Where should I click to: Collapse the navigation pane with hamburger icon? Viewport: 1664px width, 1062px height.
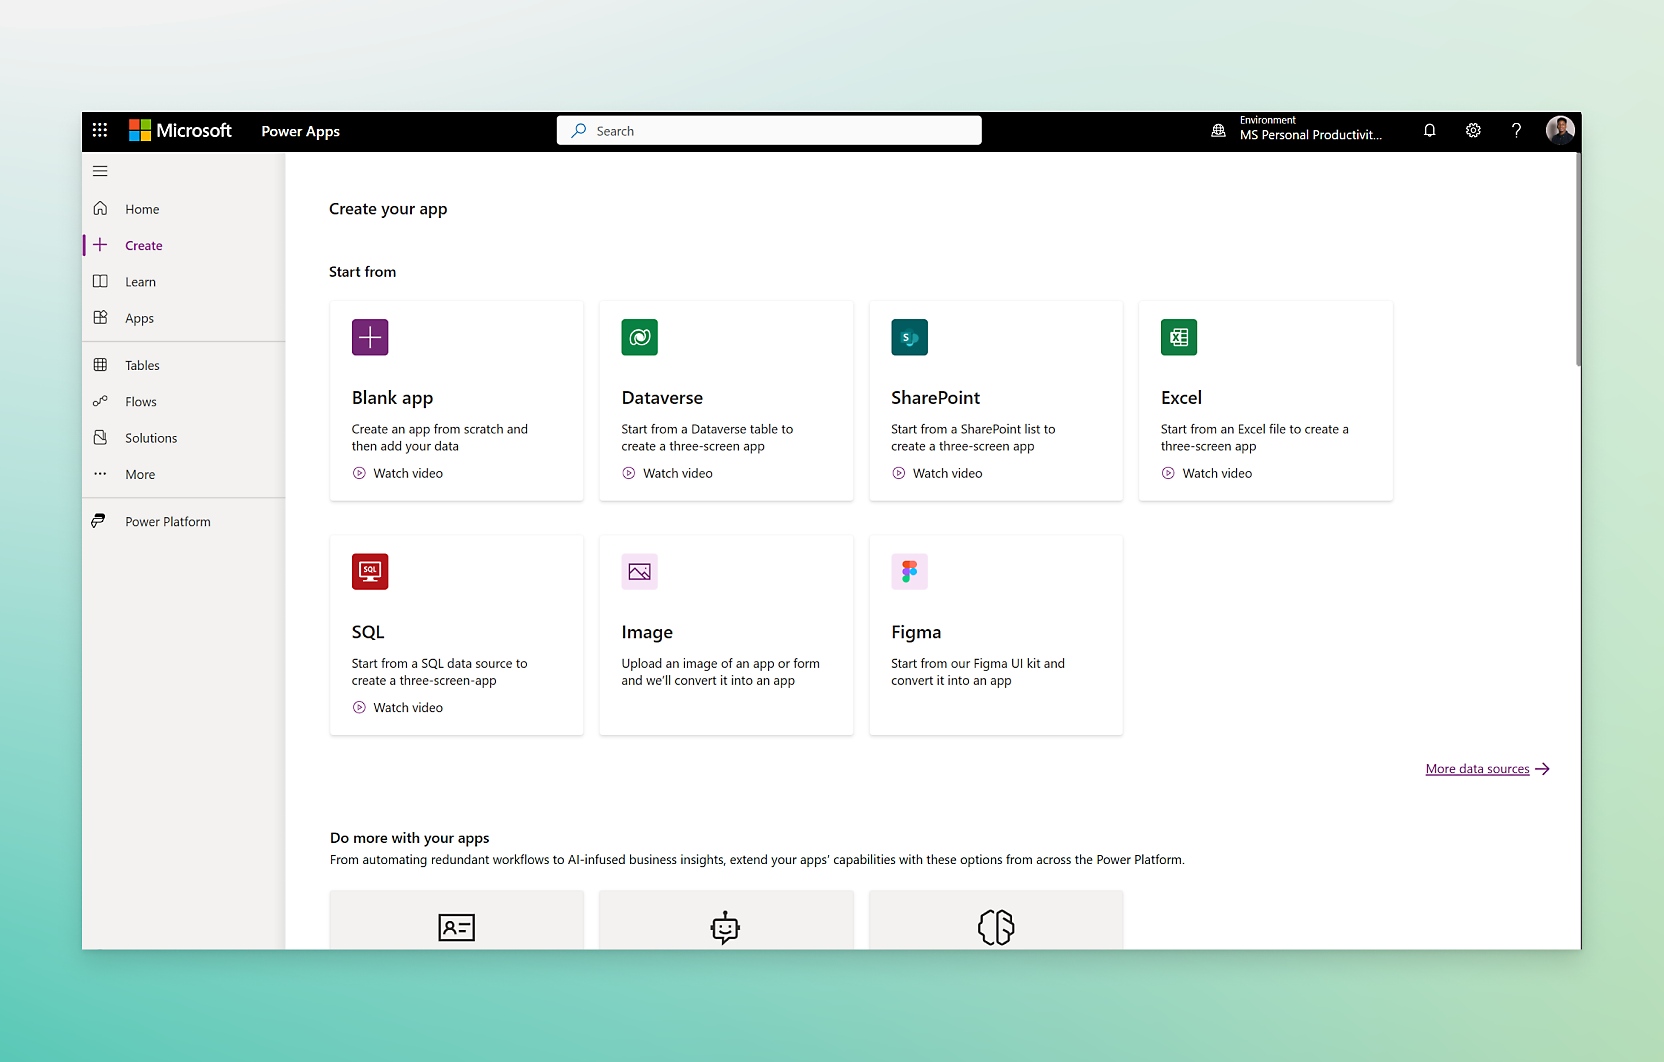[x=100, y=171]
